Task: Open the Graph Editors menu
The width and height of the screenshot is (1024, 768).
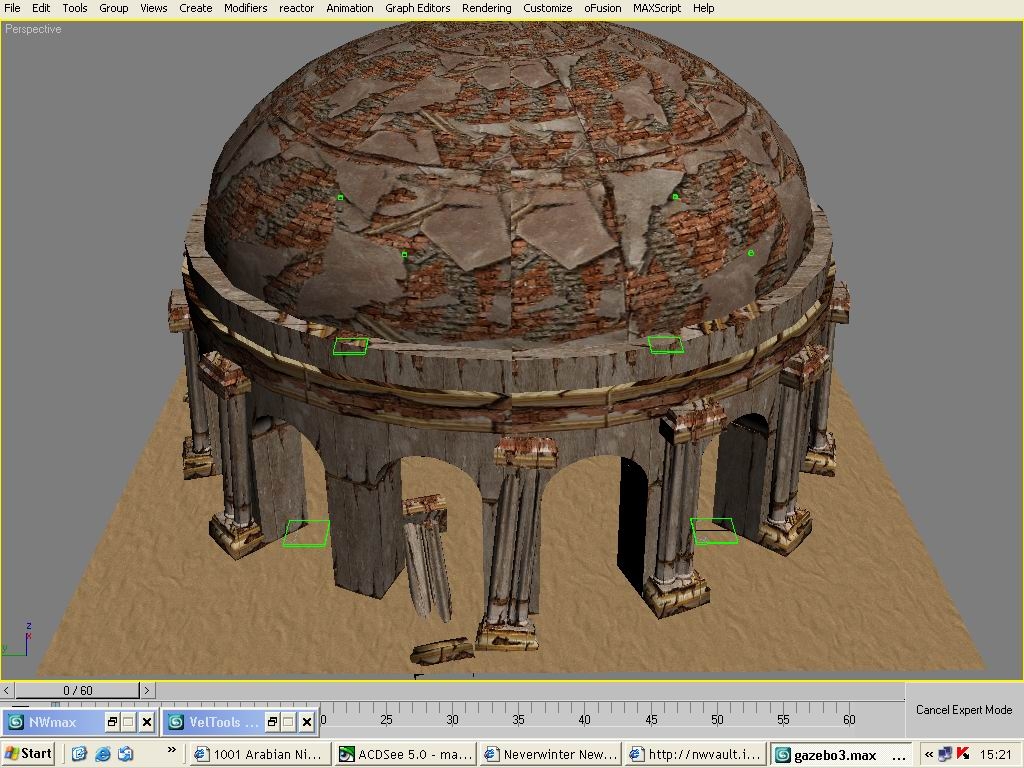Action: tap(417, 8)
